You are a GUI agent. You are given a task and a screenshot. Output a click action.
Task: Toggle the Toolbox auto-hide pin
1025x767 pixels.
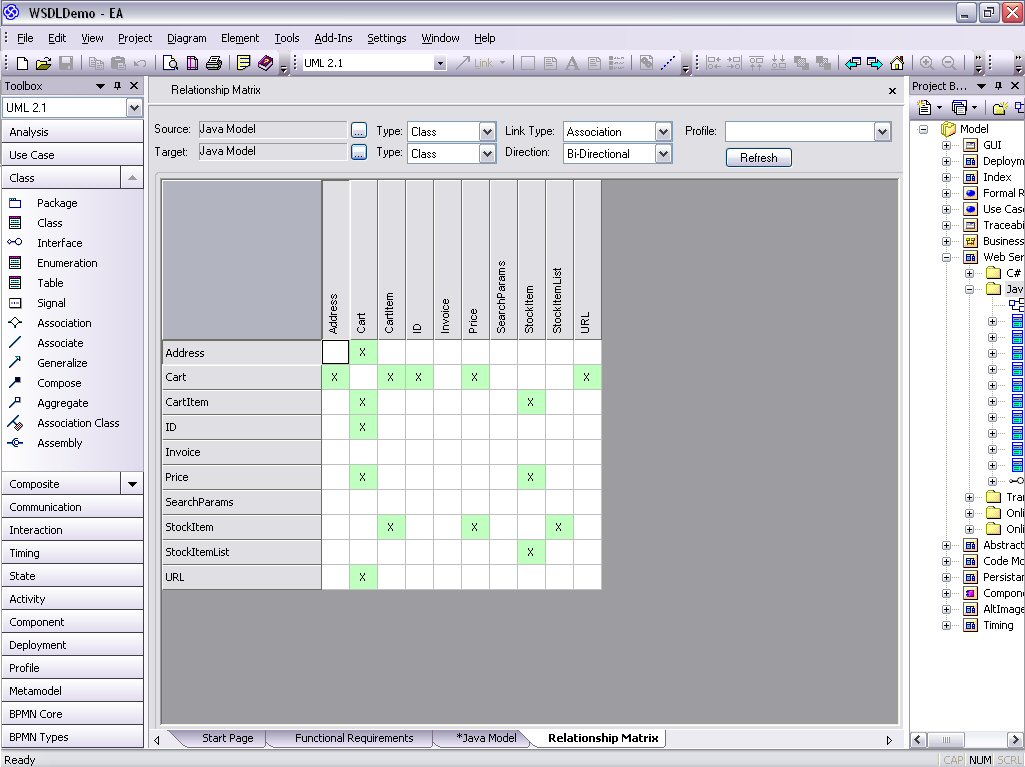117,87
